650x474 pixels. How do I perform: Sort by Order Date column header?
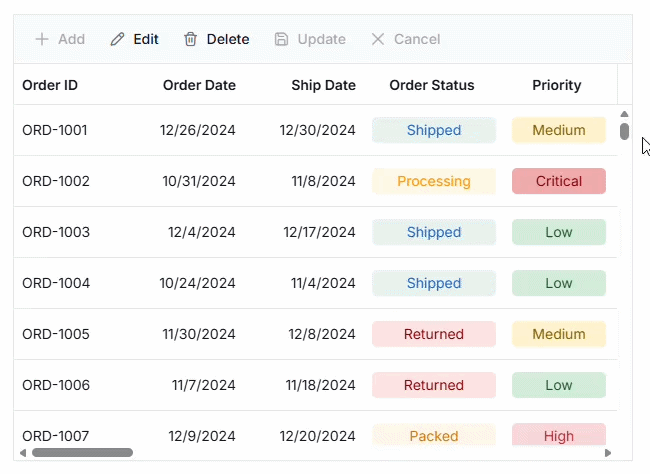199,85
